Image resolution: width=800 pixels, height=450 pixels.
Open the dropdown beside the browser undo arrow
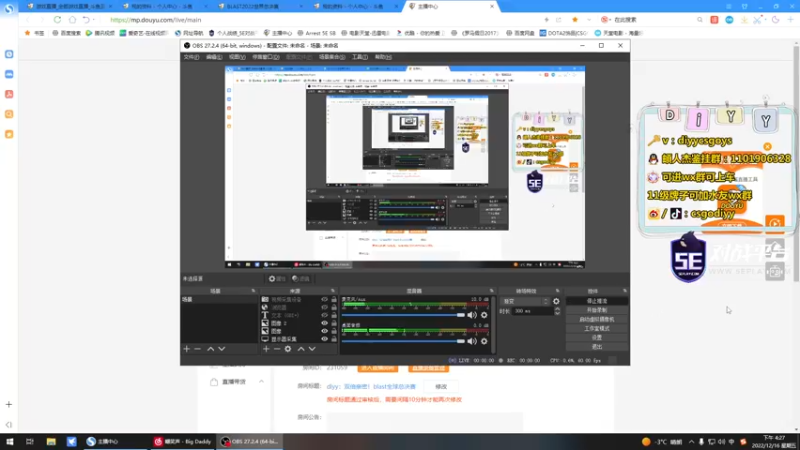[x=94, y=19]
